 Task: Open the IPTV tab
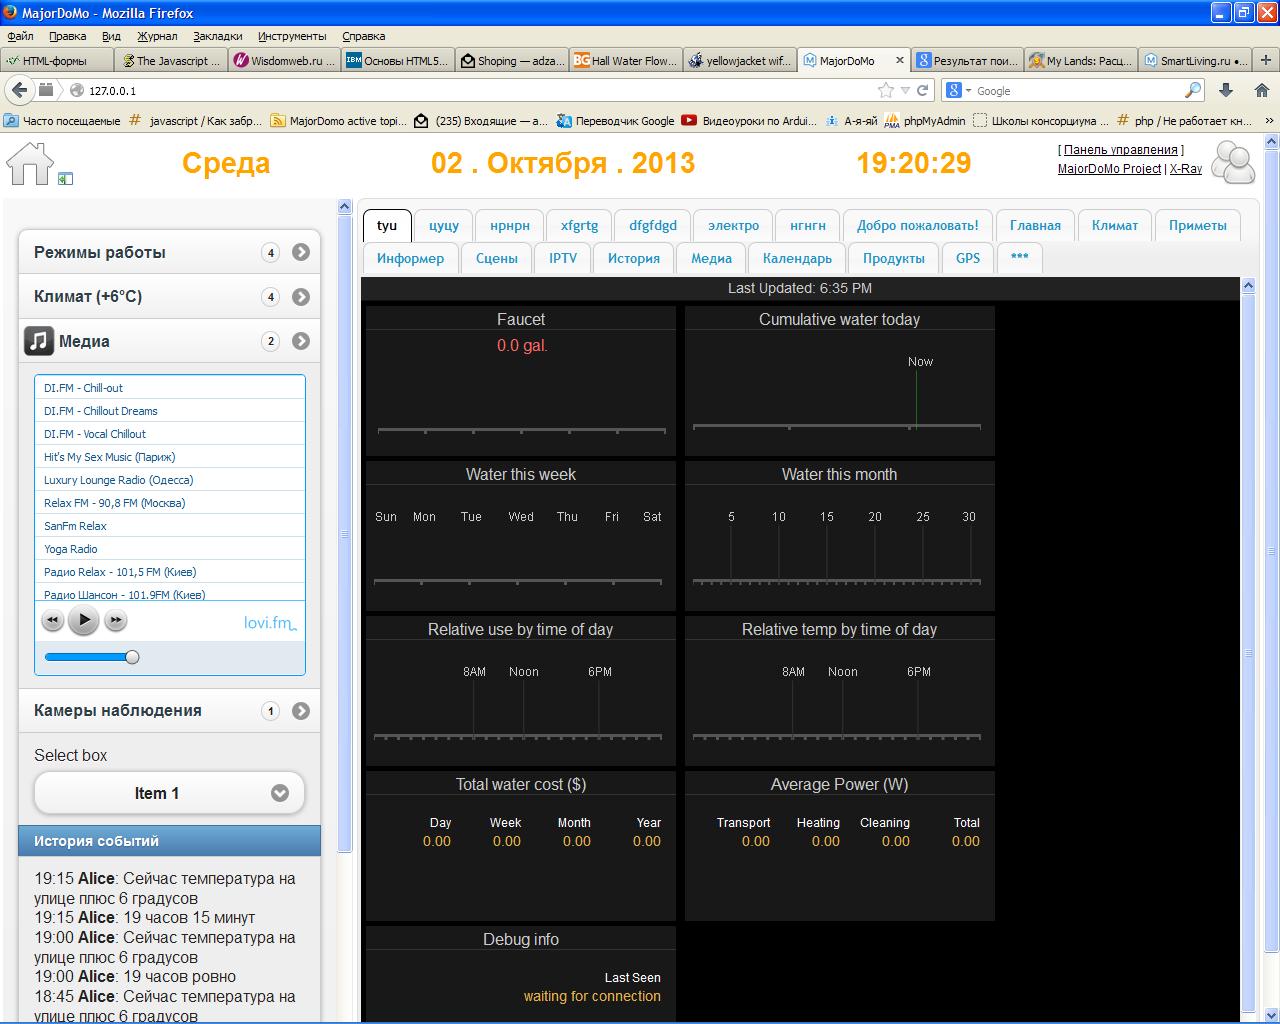click(x=563, y=258)
